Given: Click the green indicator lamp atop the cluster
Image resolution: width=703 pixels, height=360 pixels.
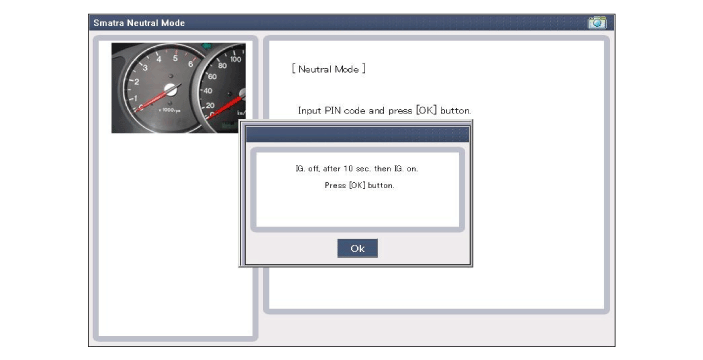Looking at the screenshot, I should [207, 46].
